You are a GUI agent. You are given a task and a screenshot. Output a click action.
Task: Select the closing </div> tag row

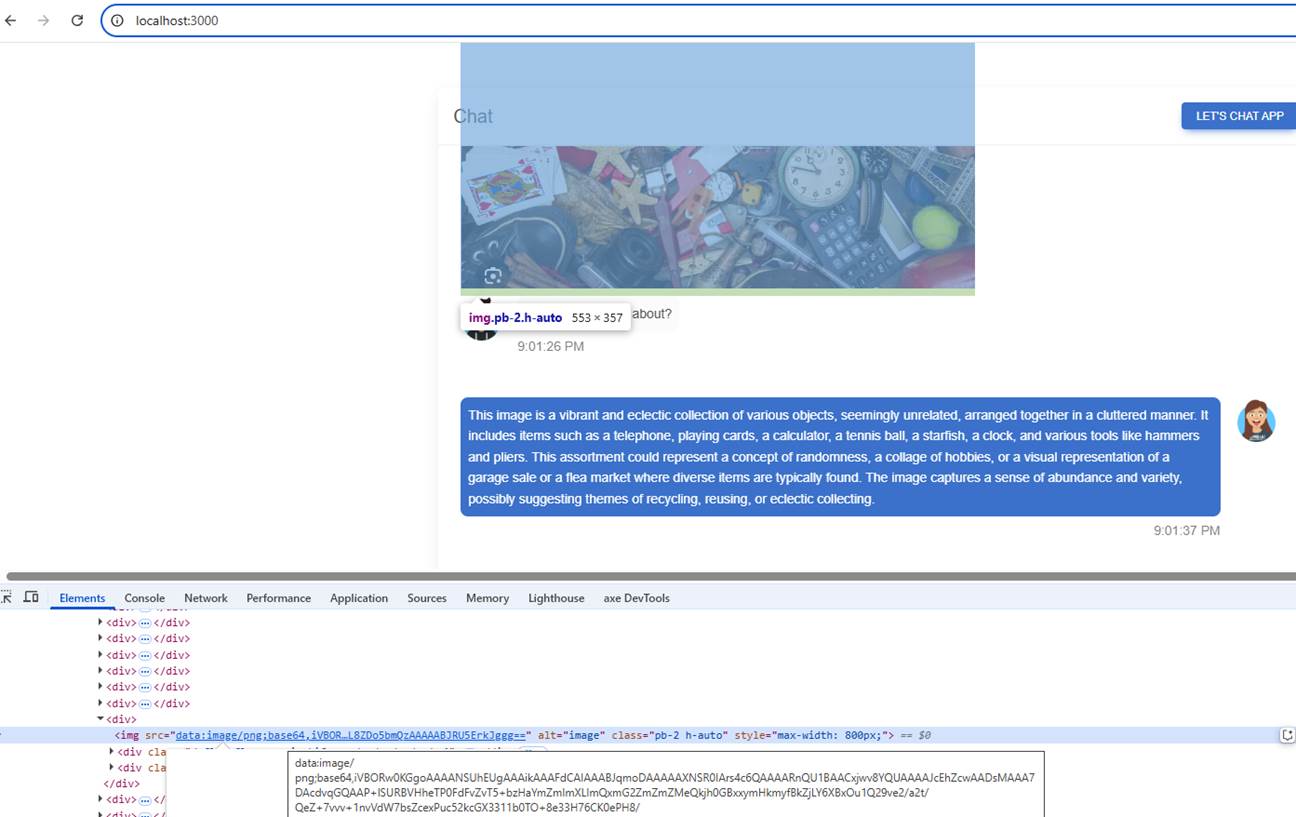(x=122, y=784)
